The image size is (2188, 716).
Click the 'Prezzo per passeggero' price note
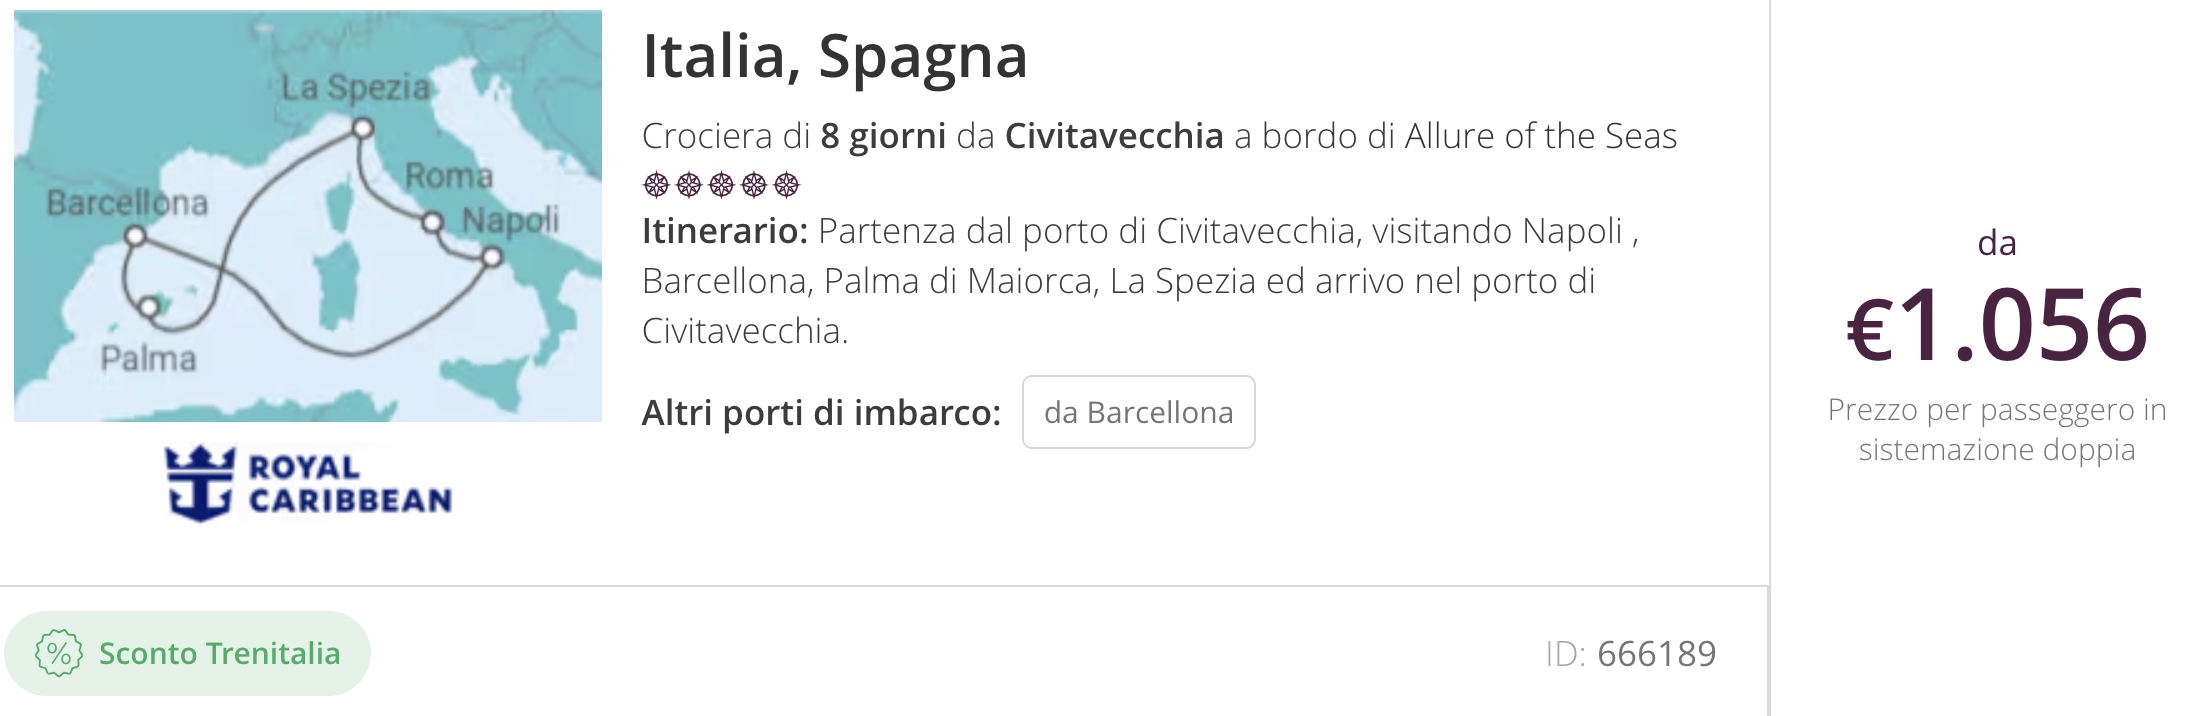tap(1997, 430)
